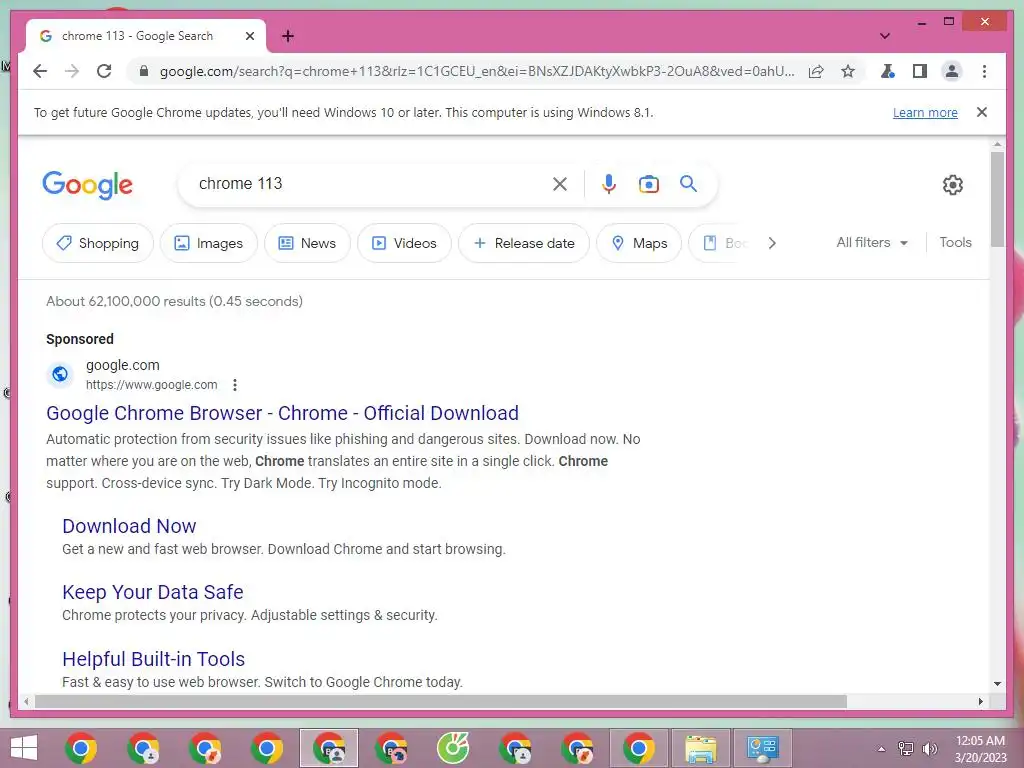Clear the search box with the X
Viewport: 1024px width, 768px height.
[560, 184]
